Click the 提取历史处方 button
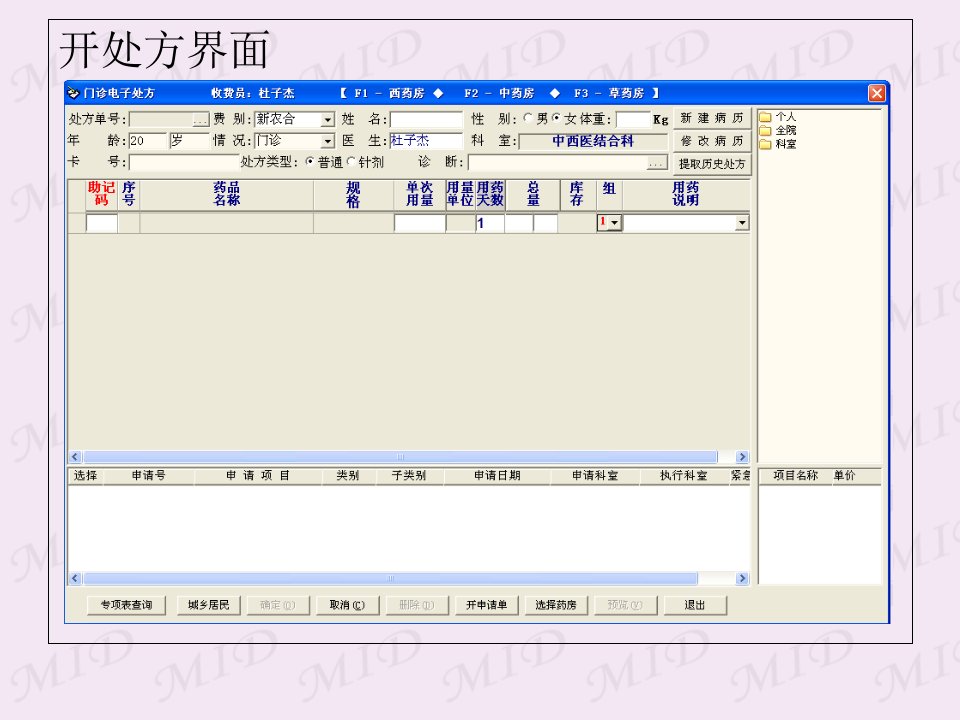 coord(712,164)
